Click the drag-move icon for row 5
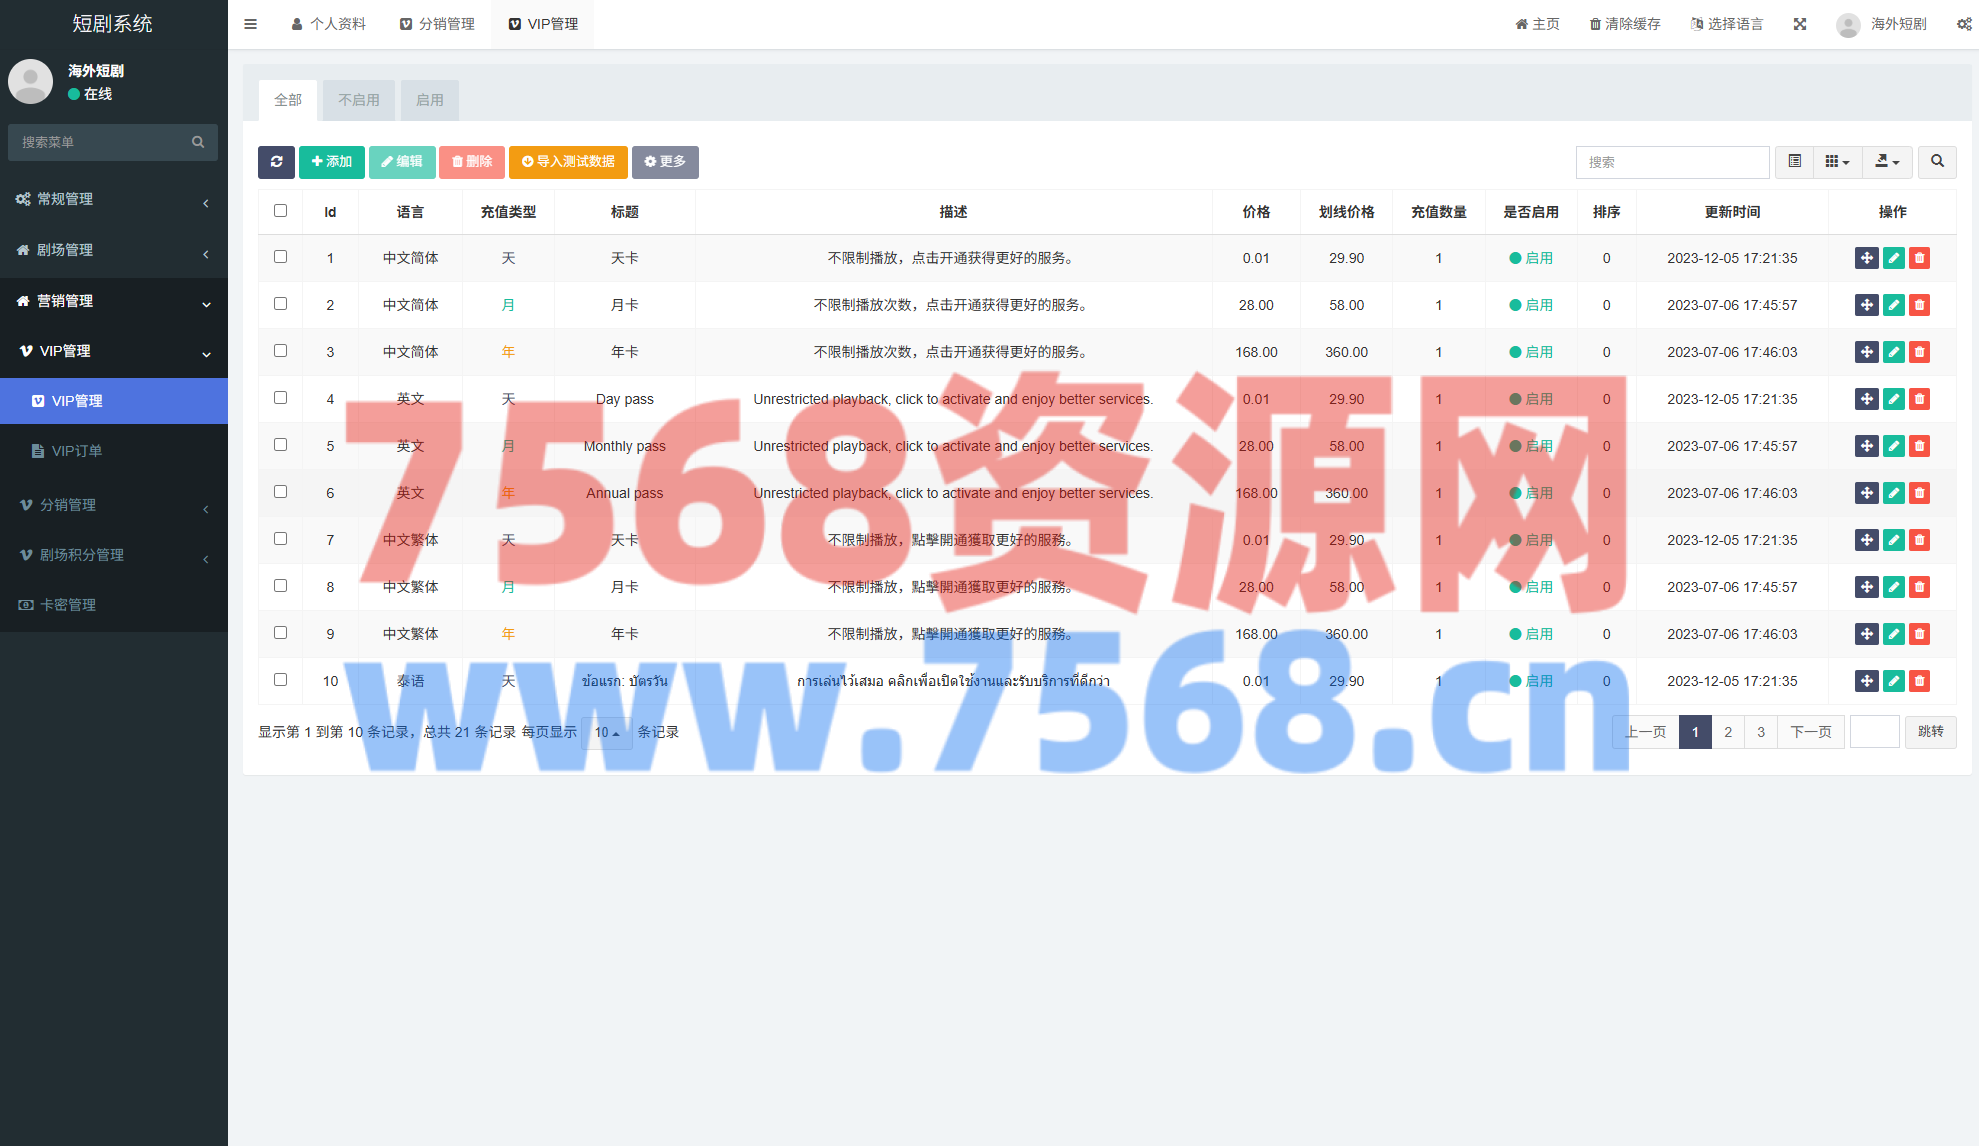The height and width of the screenshot is (1146, 1979). pos(1866,446)
